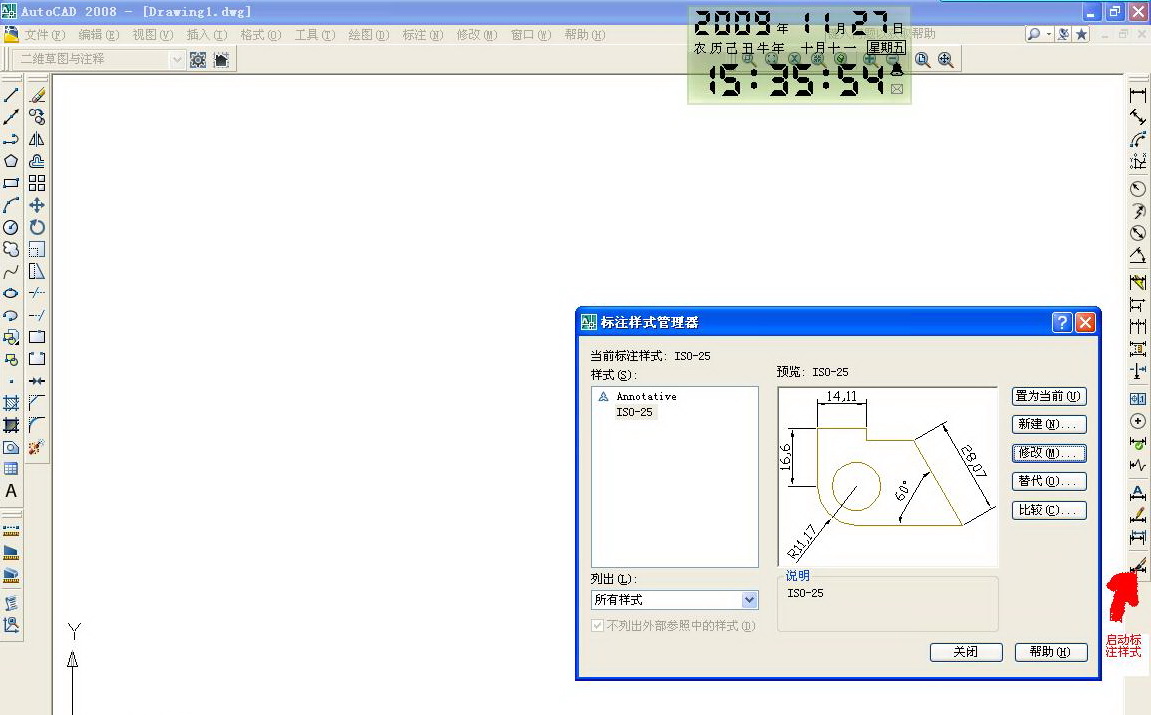Select the Line draw tool
Viewport: 1151px width, 715px height.
11,95
